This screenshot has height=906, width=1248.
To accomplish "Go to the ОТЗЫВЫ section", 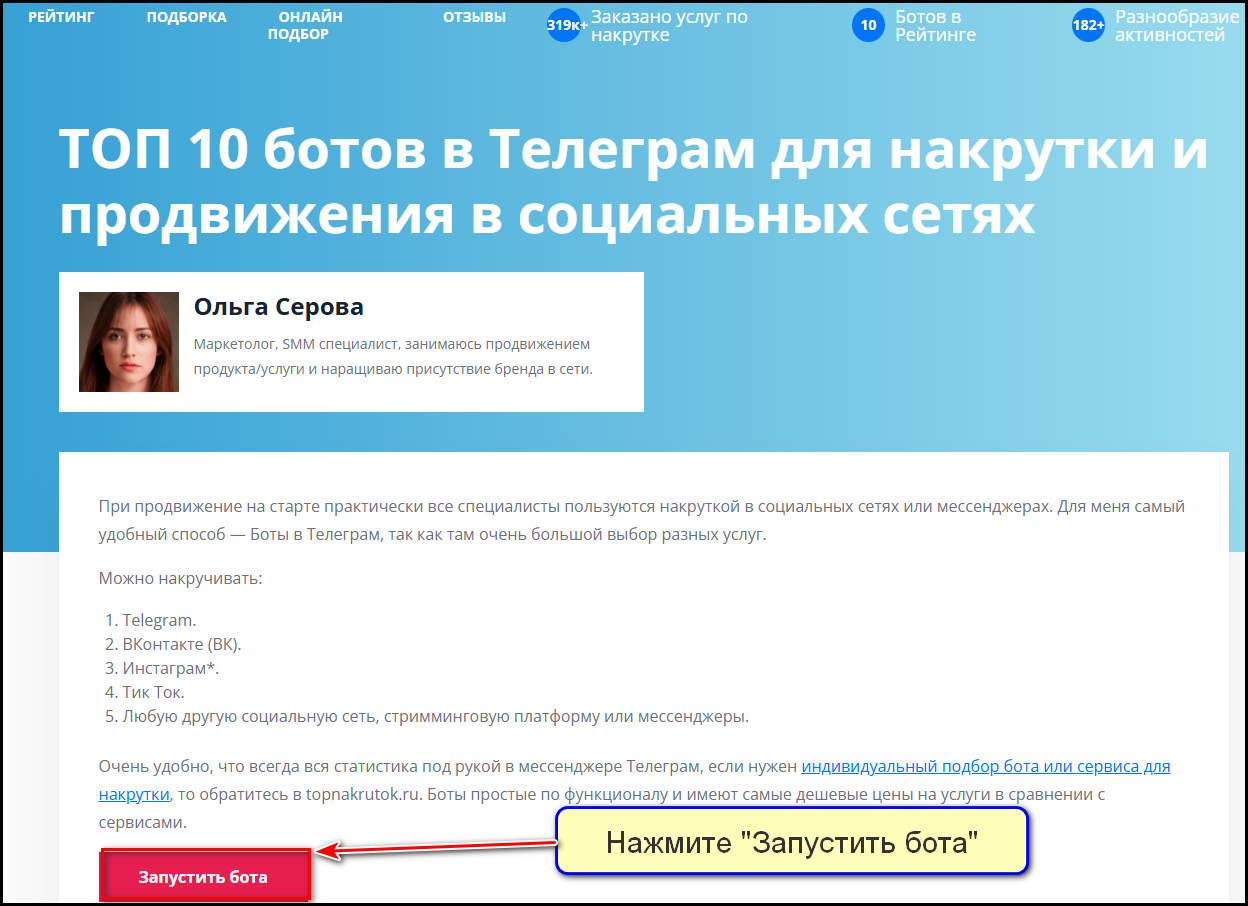I will (474, 16).
